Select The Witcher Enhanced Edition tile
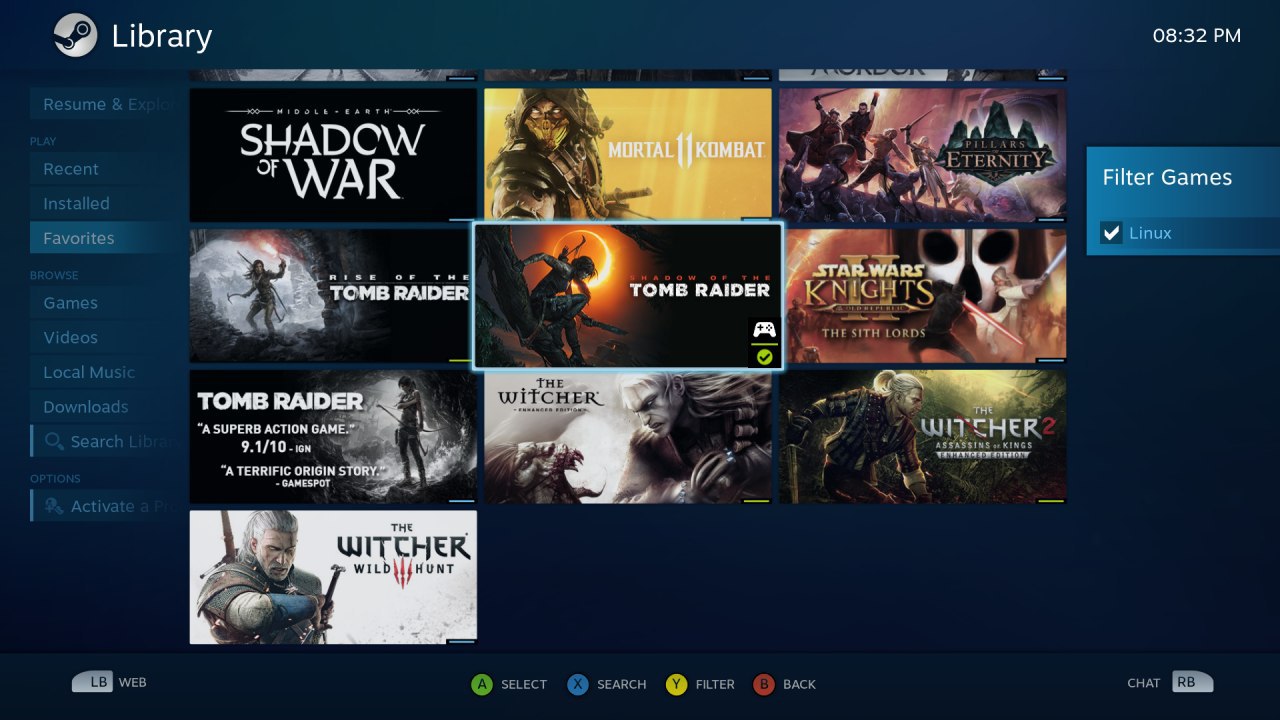The height and width of the screenshot is (720, 1280). tap(628, 437)
